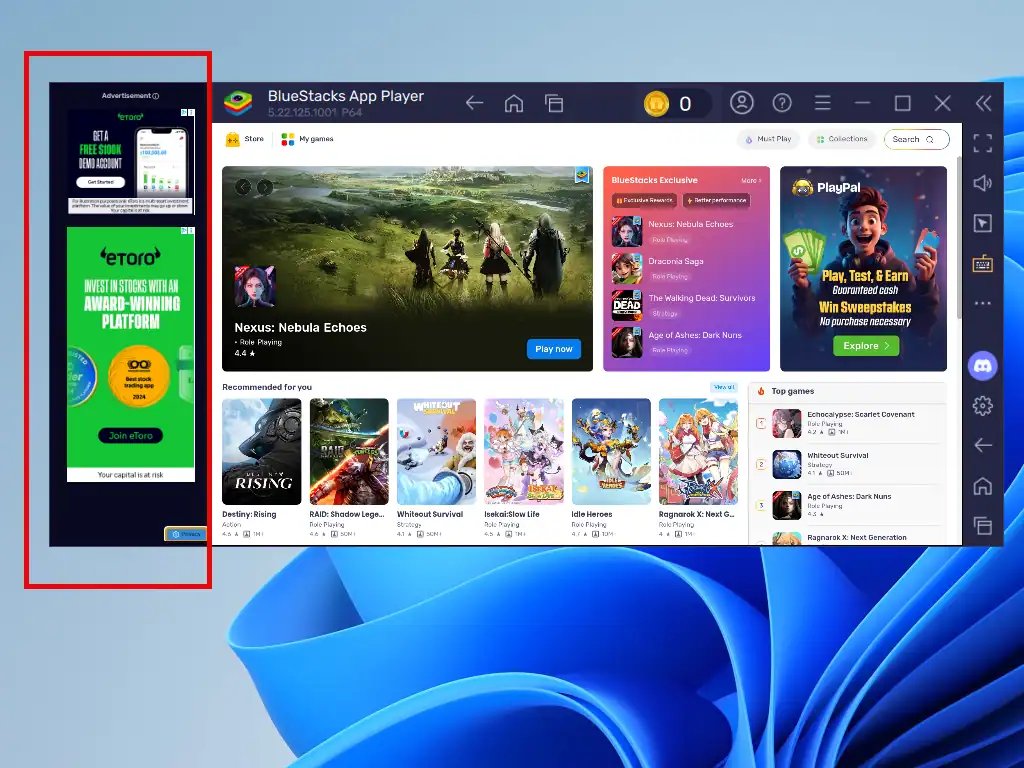Screen dimensions: 1024x768
Task: Expand BlueStacks Exclusive with More link
Action: (x=750, y=181)
